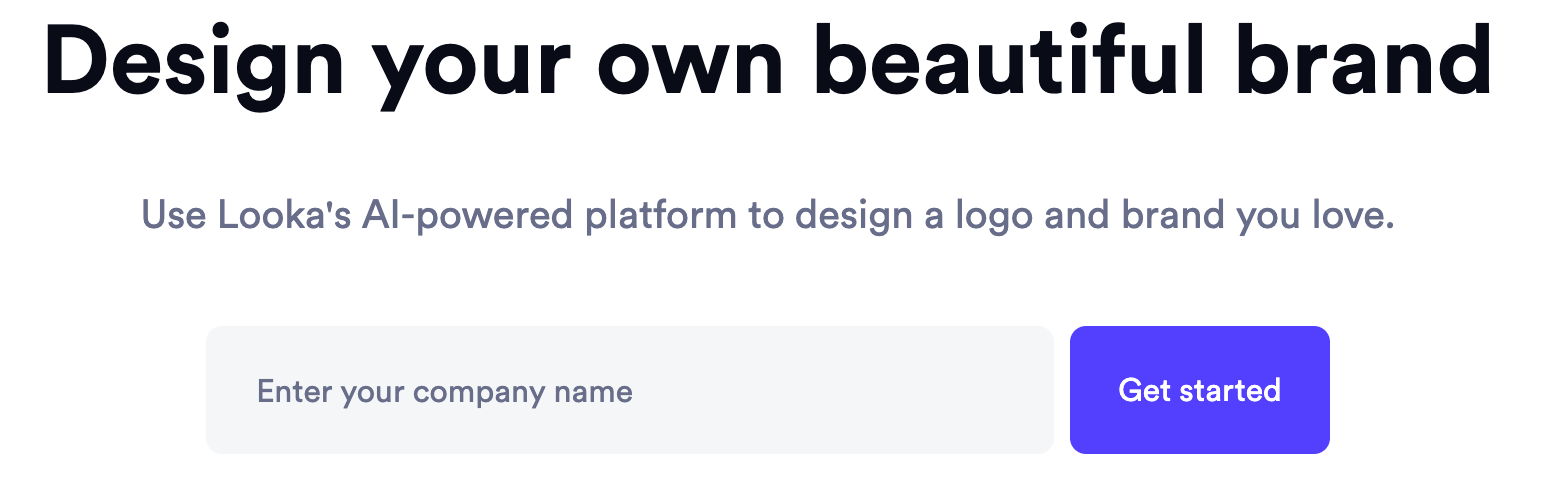Submit using the Get started button
The height and width of the screenshot is (492, 1560).
[1199, 390]
